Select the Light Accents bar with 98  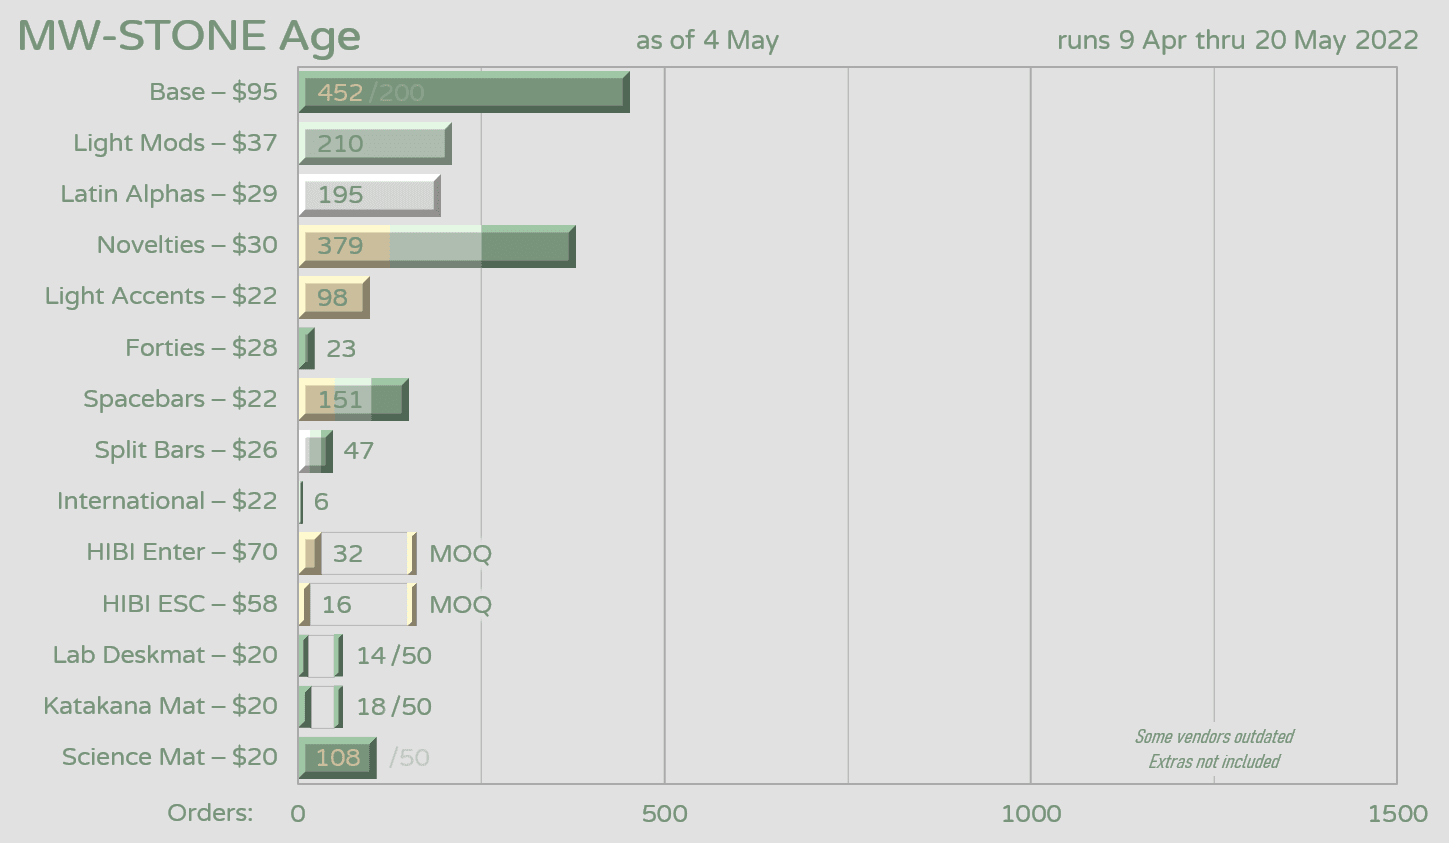coord(334,297)
